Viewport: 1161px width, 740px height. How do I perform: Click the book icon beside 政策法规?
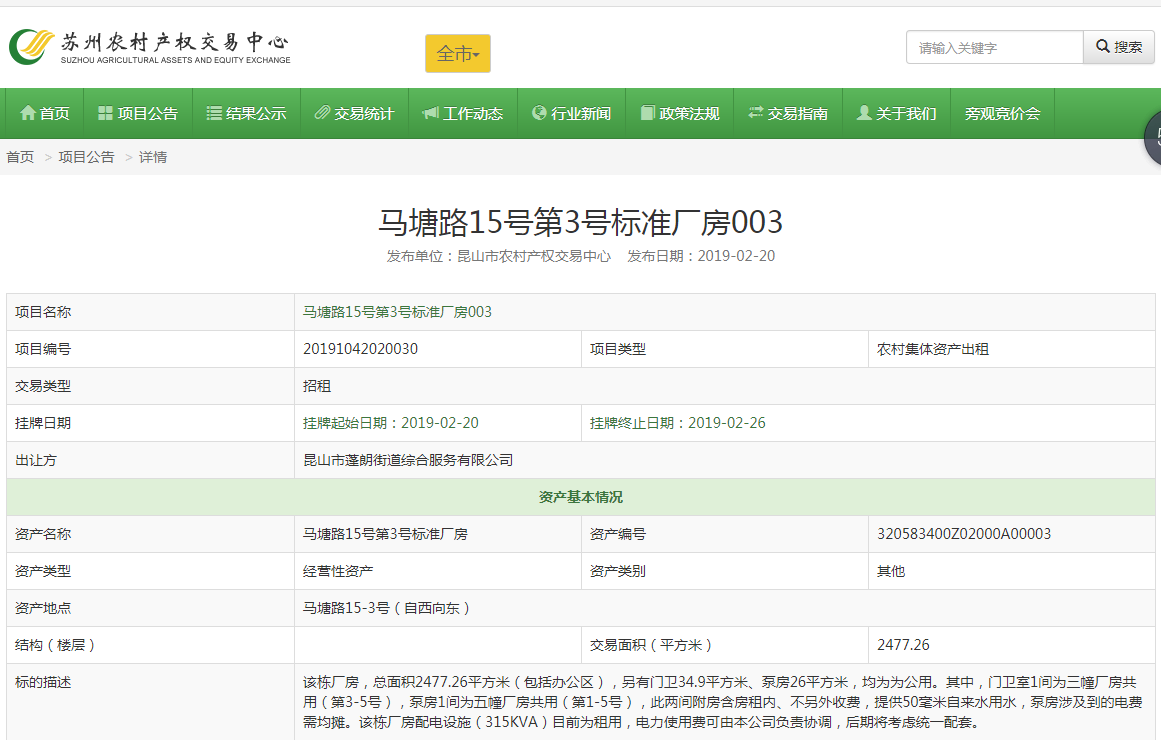(647, 114)
